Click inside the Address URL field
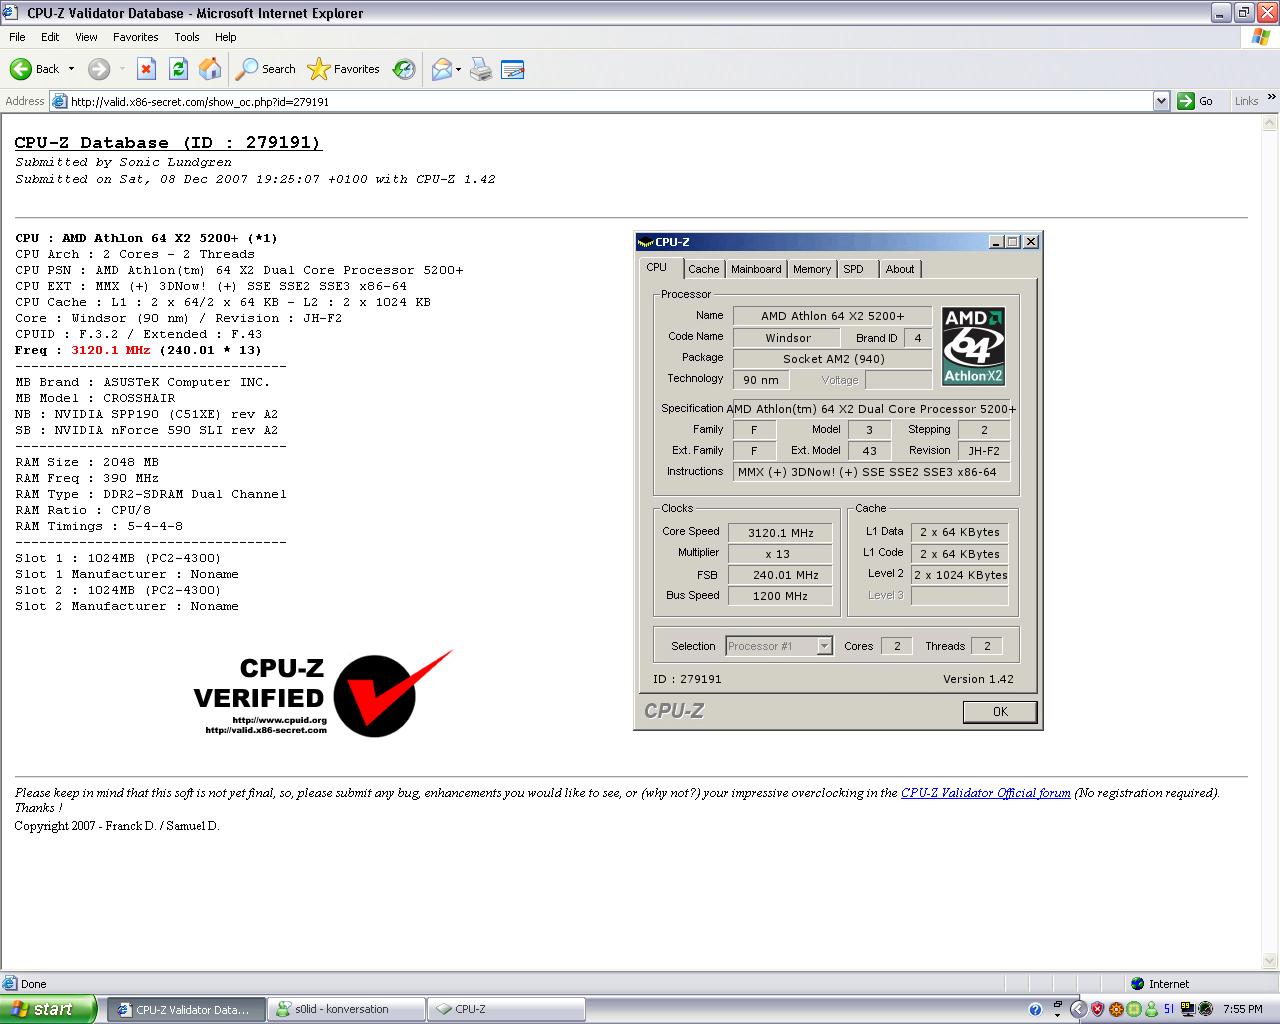Image resolution: width=1280 pixels, height=1024 pixels. coord(610,101)
